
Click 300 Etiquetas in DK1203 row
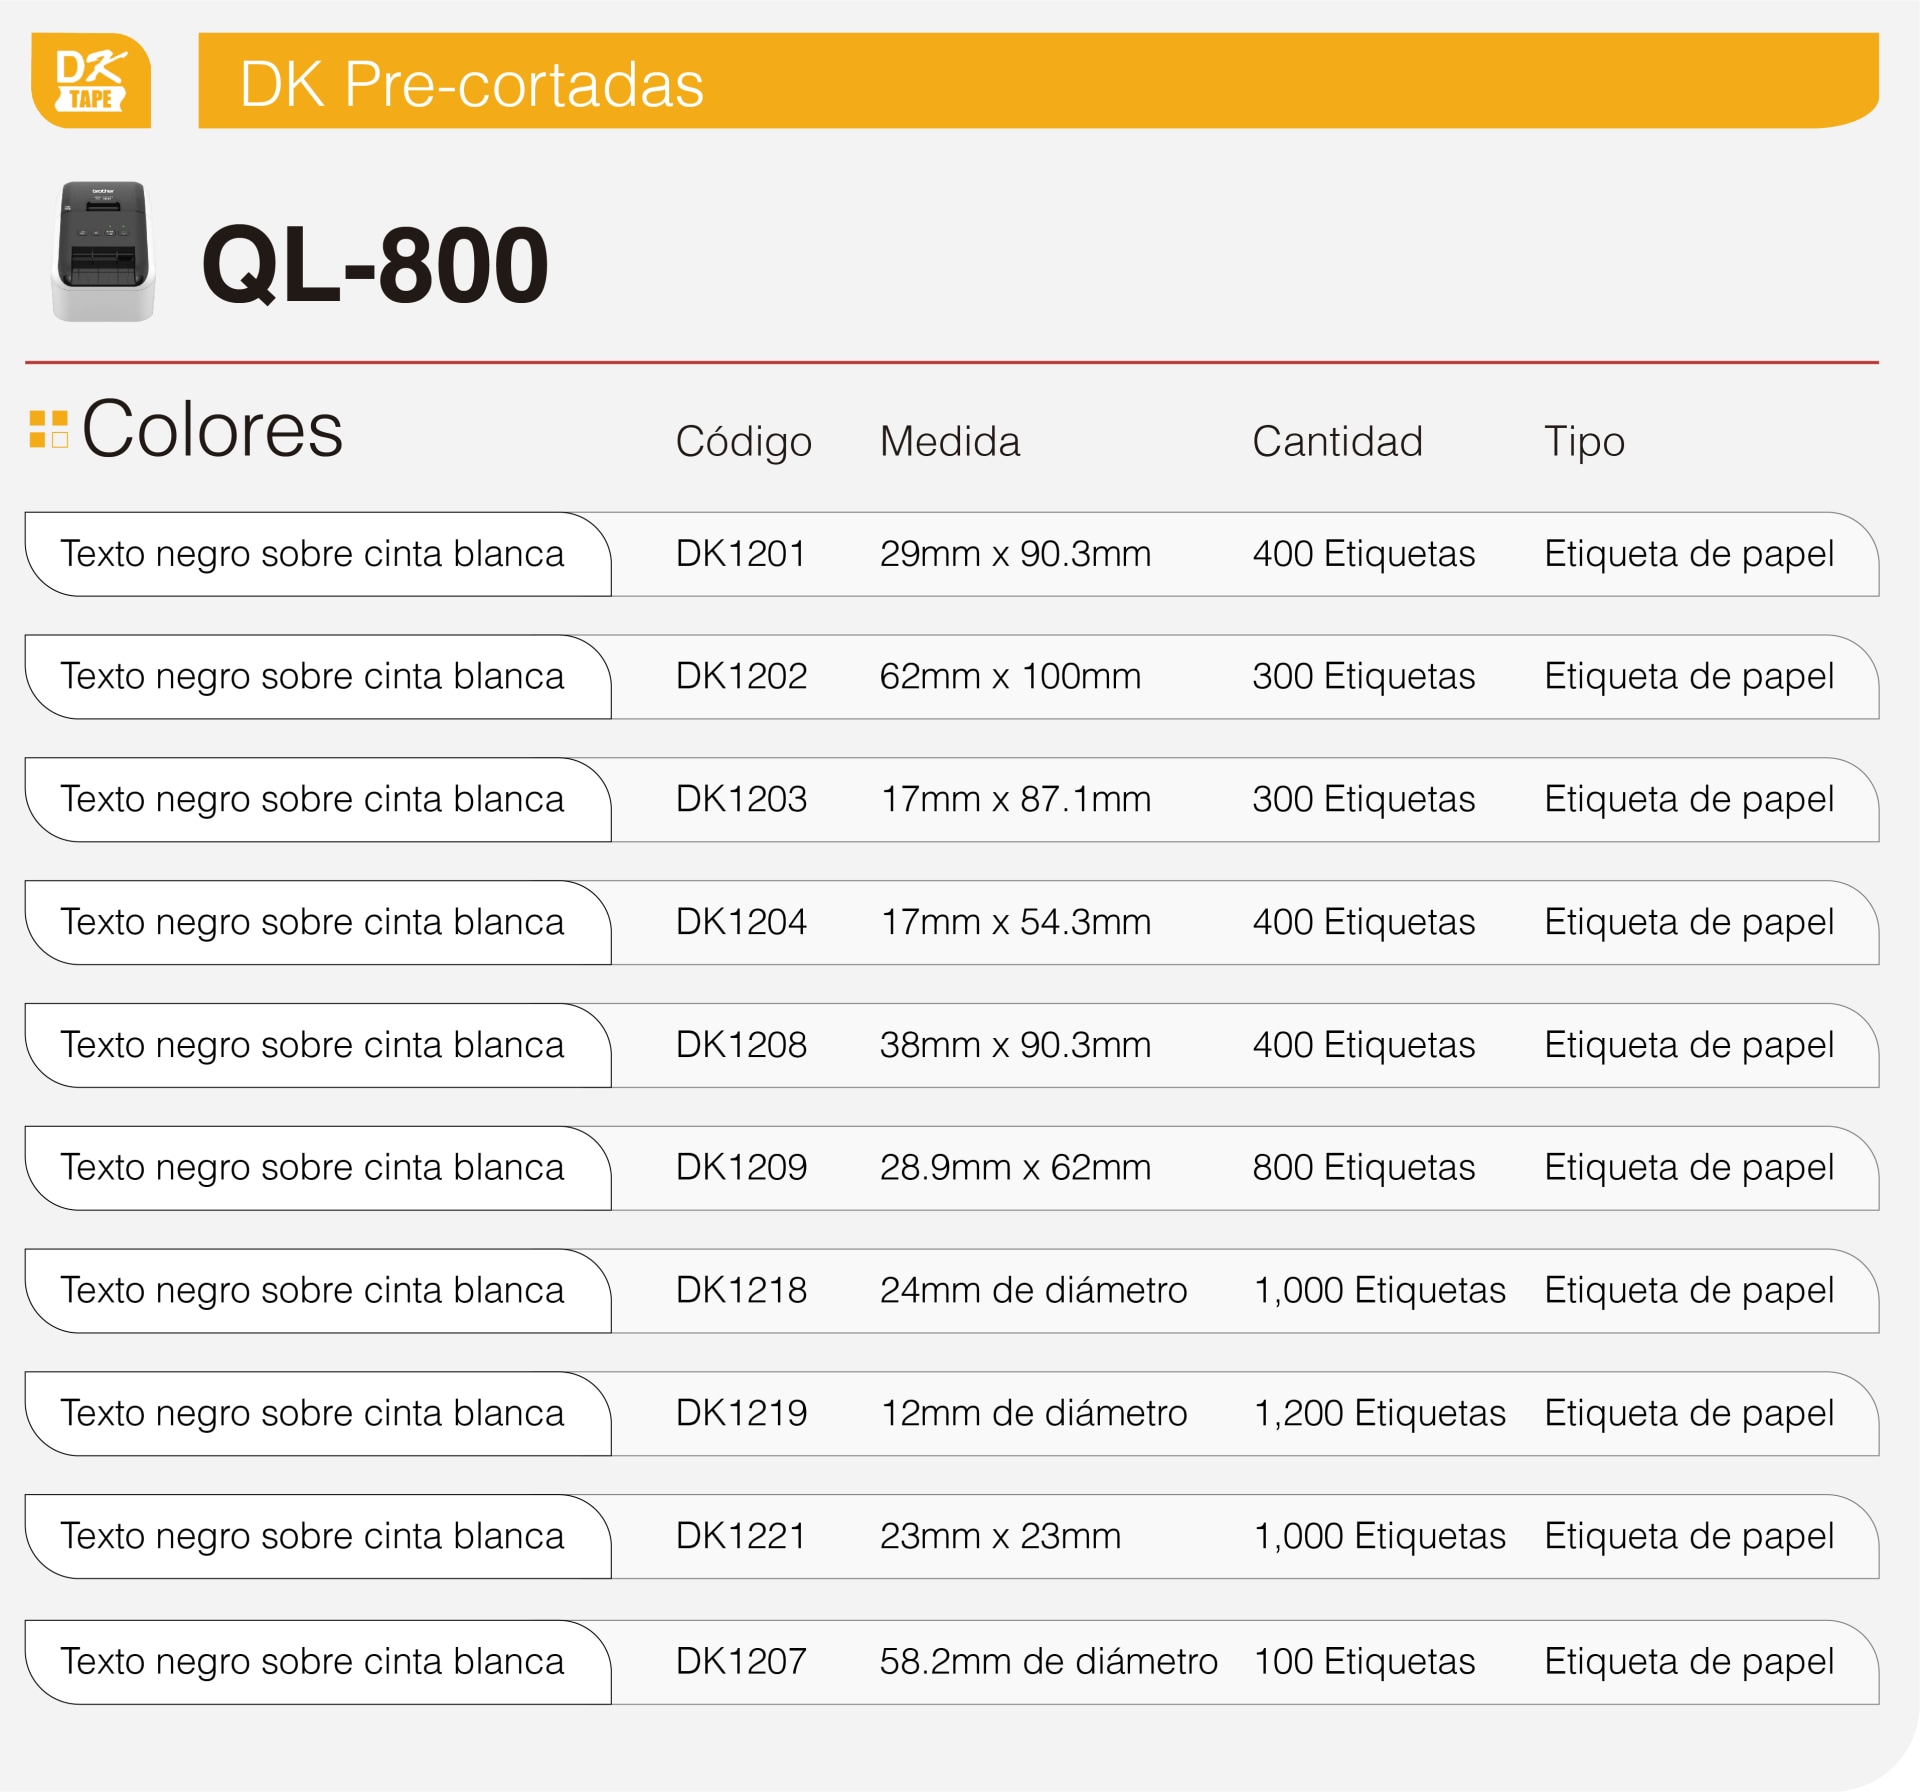(1364, 800)
